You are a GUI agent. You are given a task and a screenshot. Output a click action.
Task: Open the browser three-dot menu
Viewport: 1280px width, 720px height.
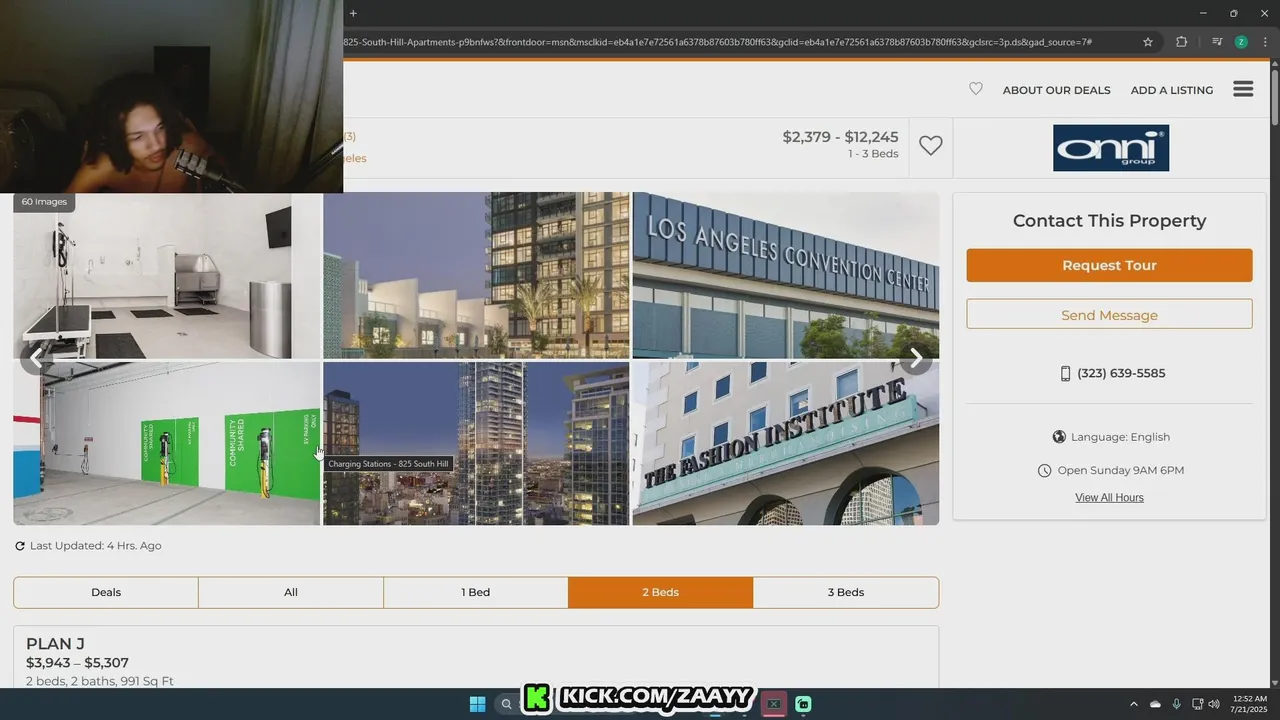pyautogui.click(x=1265, y=42)
